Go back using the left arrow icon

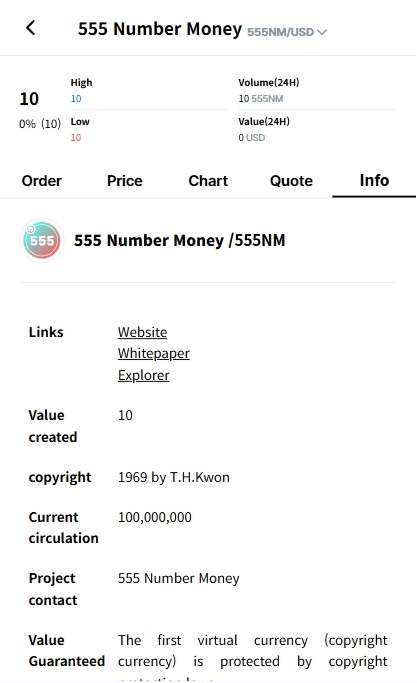tap(30, 28)
